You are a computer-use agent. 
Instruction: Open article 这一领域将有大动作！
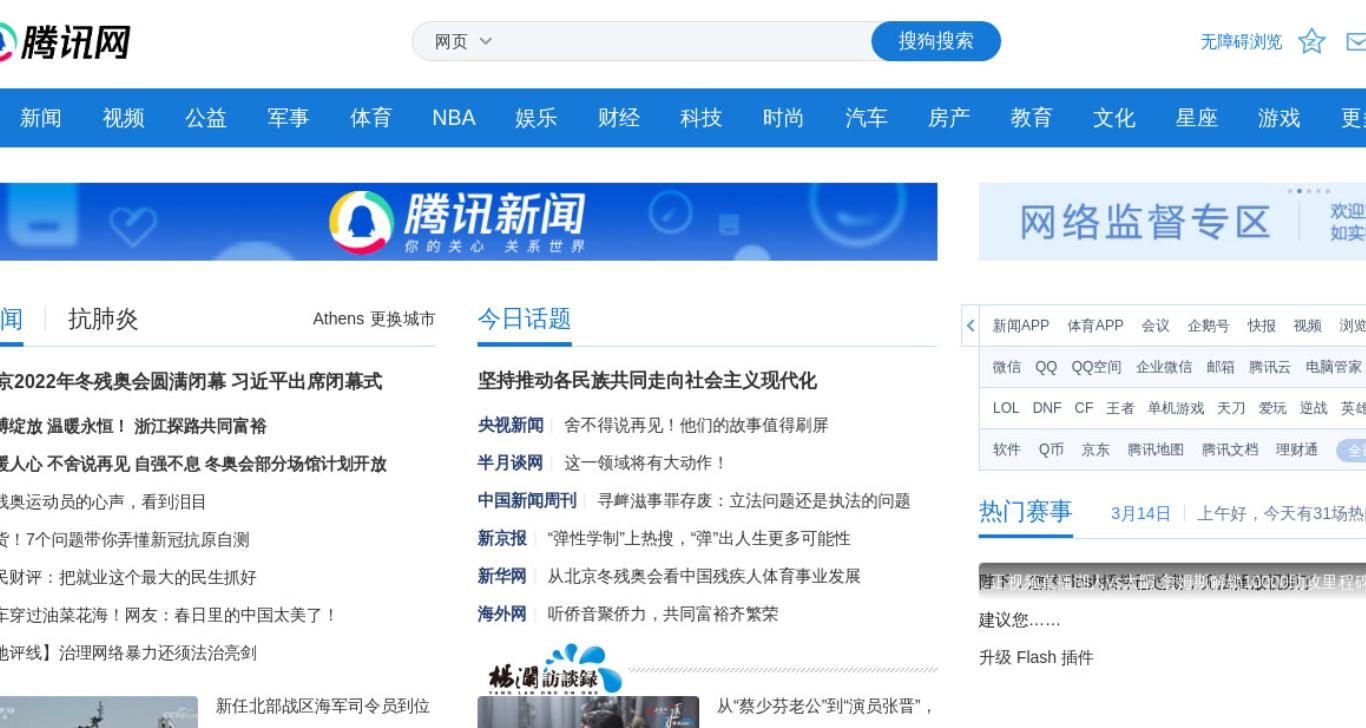645,463
